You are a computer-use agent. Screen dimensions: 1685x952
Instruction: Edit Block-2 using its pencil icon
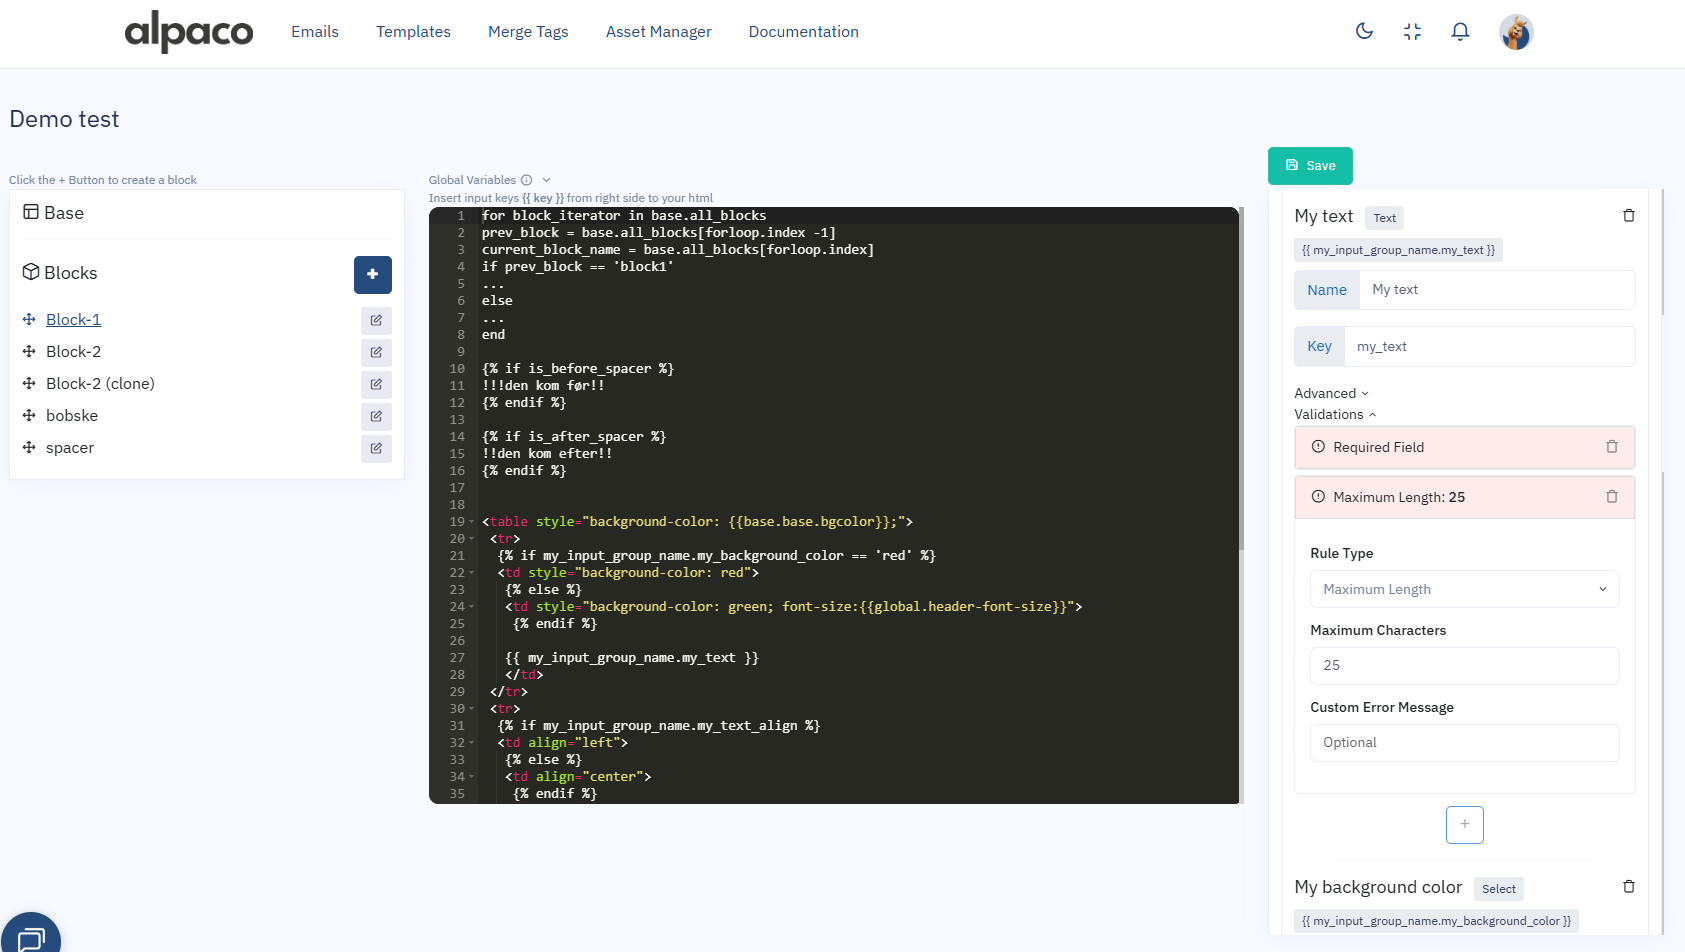coord(376,352)
